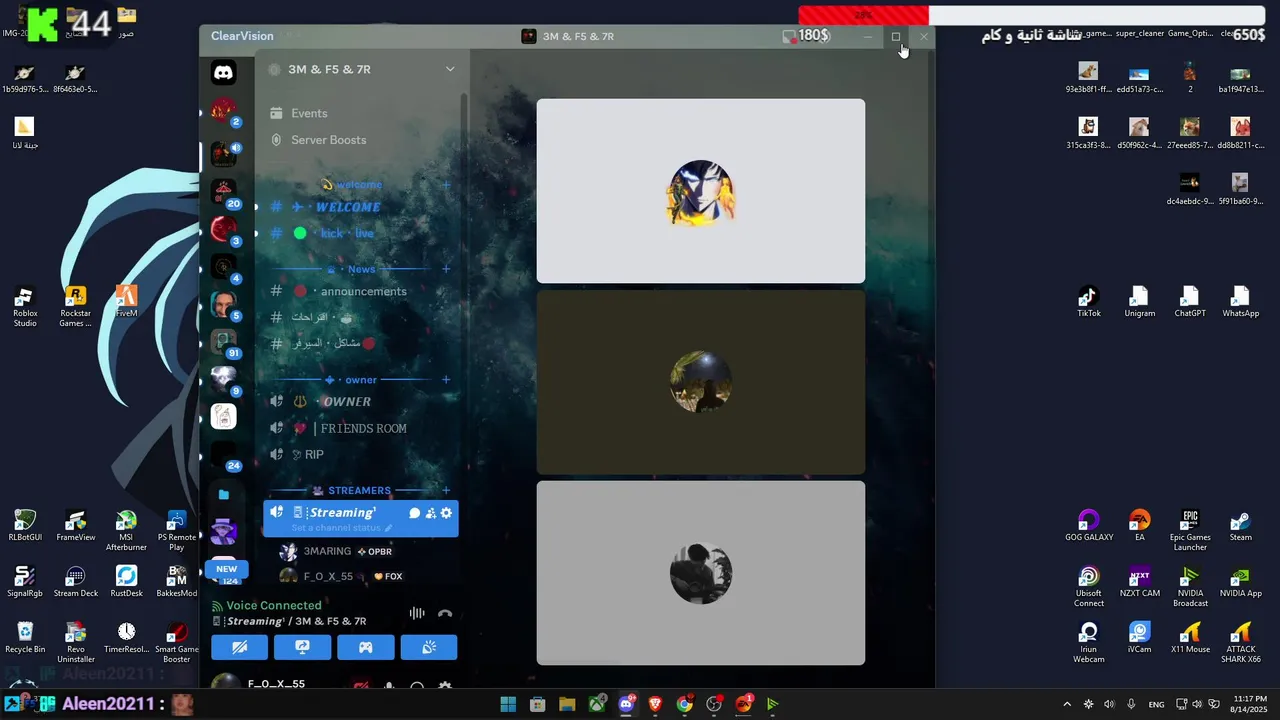Open NVIDIA Broadcast desktop shortcut
Screen dimensions: 1280x720
coord(1190,586)
